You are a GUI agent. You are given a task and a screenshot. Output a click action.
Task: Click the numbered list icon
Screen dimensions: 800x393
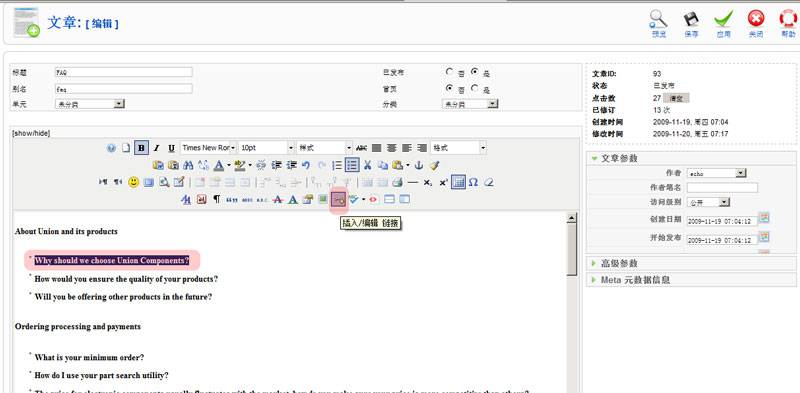coord(337,165)
